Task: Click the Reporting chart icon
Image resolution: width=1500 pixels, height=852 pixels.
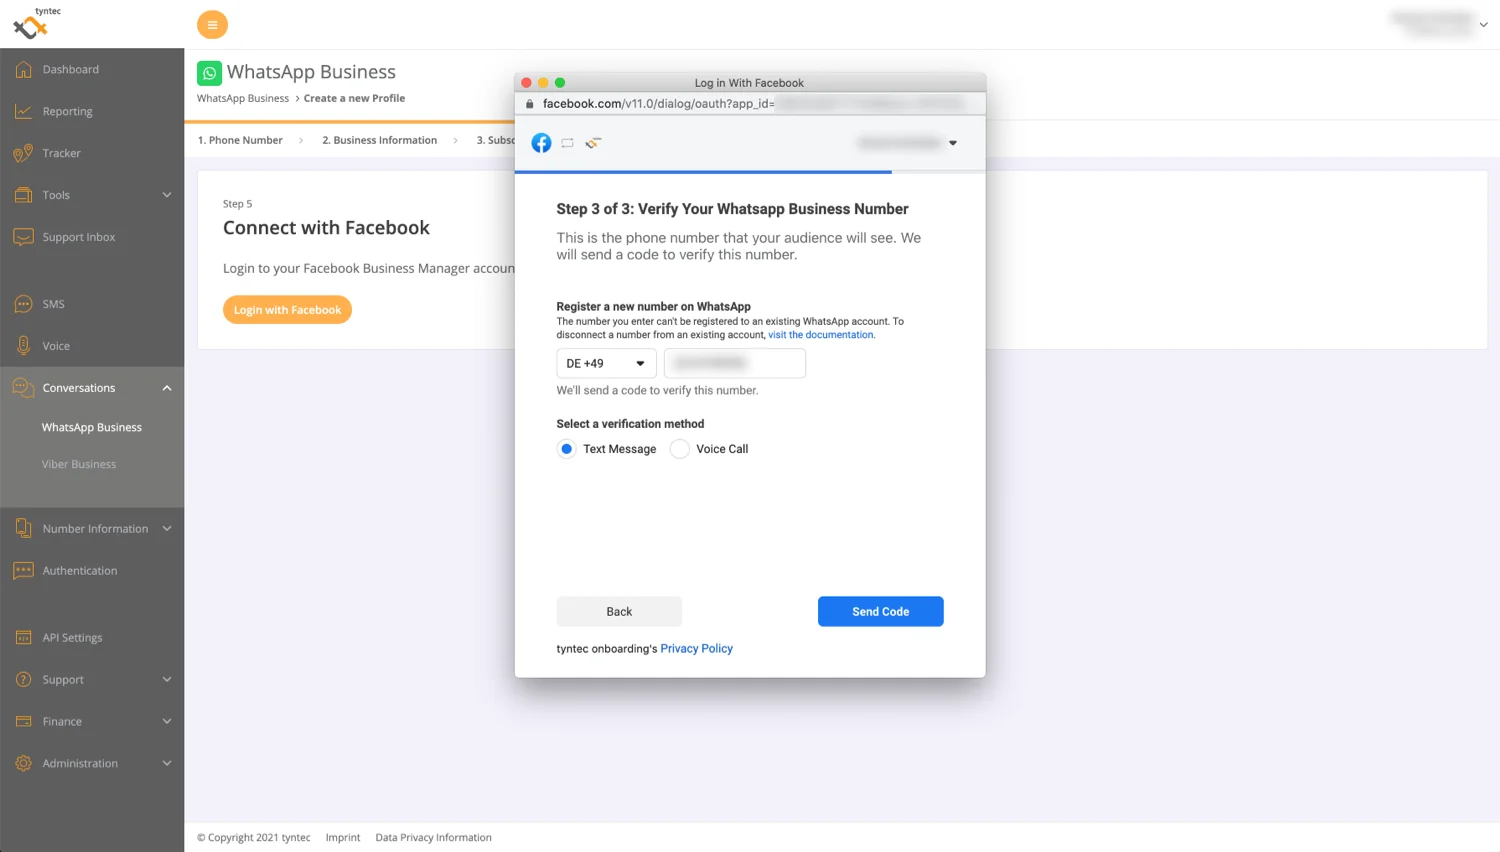Action: point(23,111)
